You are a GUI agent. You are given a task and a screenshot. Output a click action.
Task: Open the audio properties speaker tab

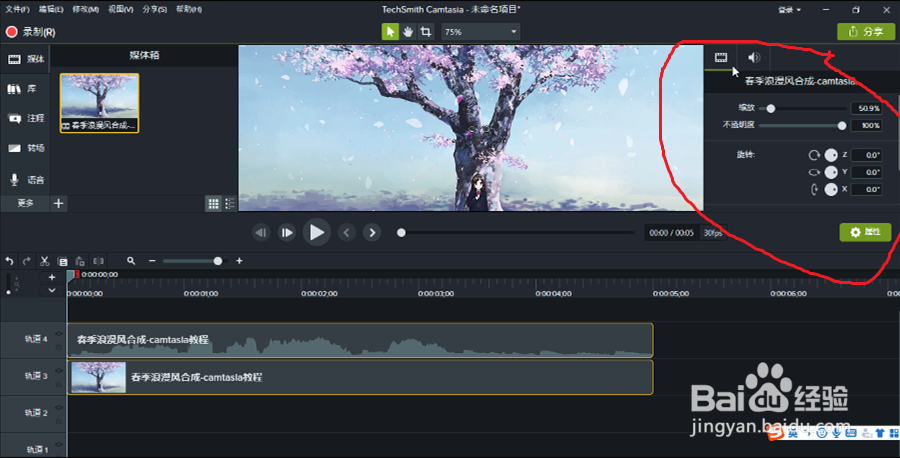[754, 57]
